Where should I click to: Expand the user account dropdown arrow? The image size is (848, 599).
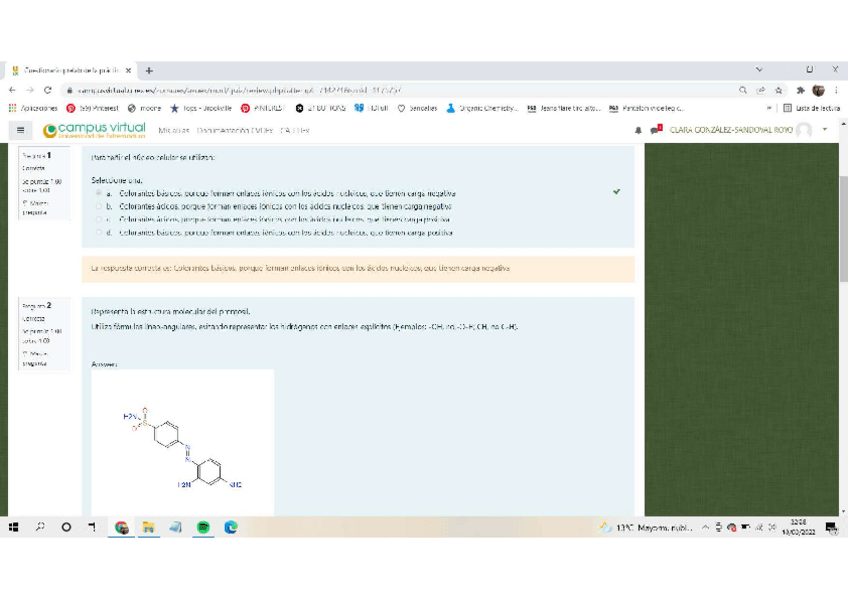[x=825, y=130]
